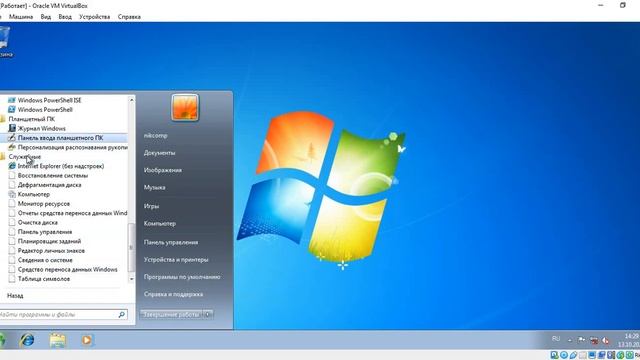Open Восстановление системы
This screenshot has width=640, height=360.
(48, 175)
